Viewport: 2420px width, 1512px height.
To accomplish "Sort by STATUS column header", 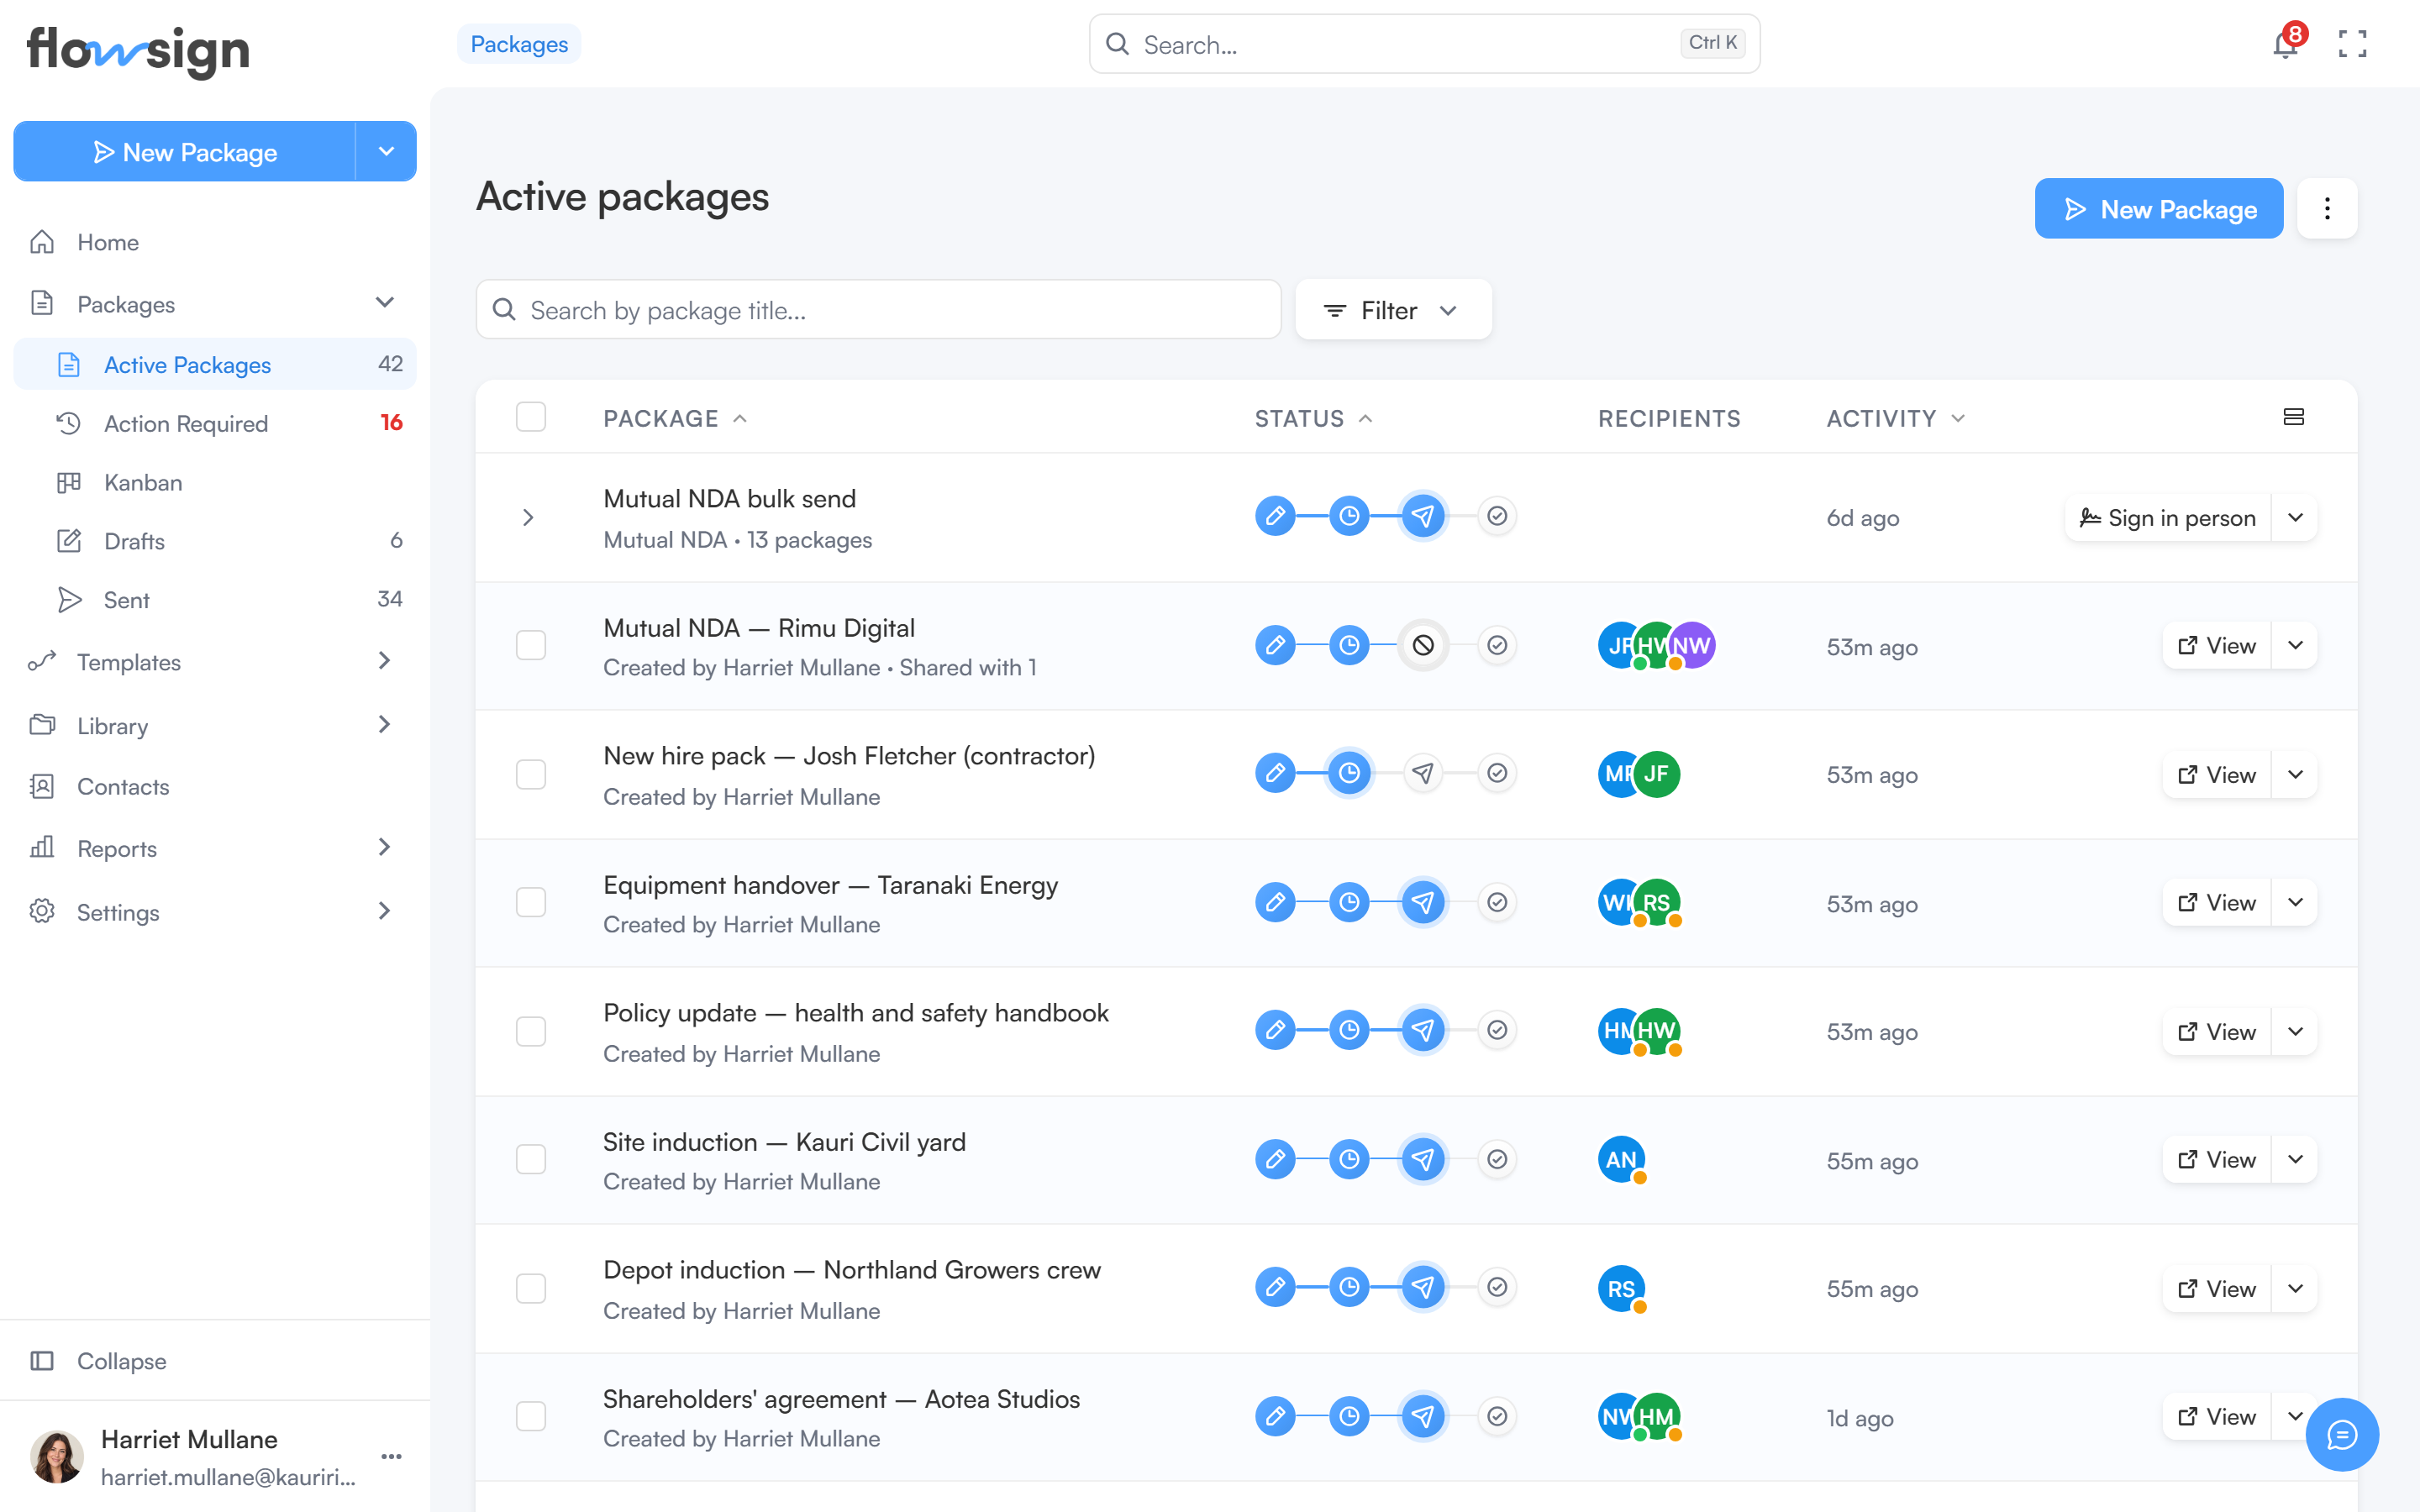I will [1313, 418].
